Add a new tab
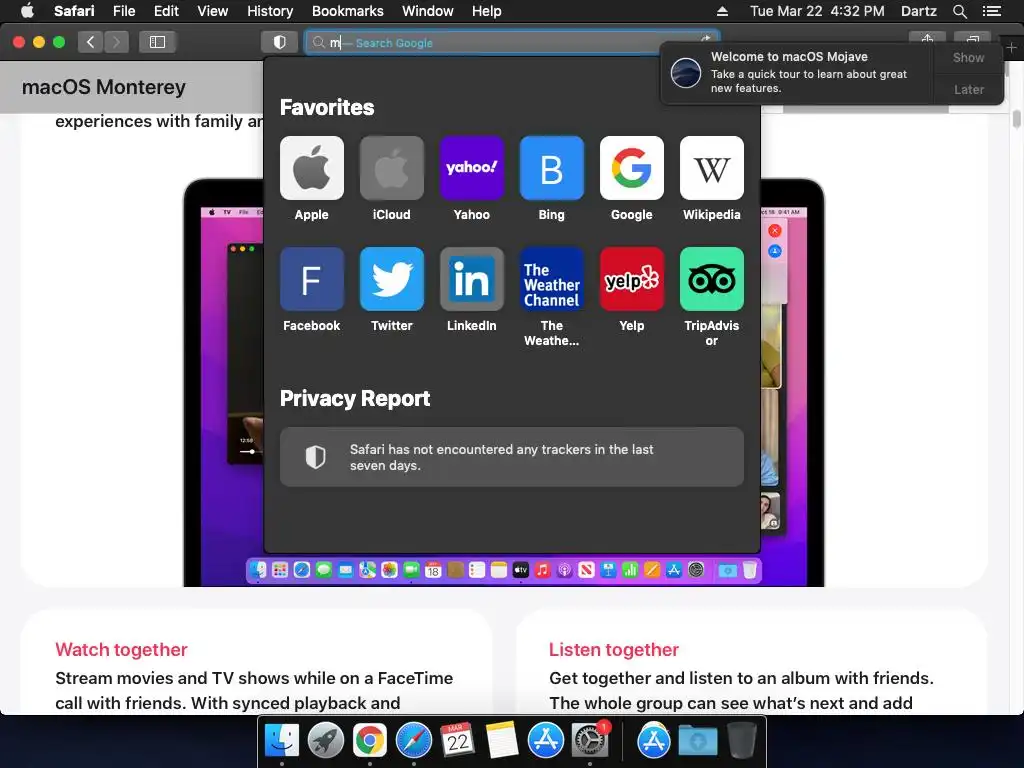The height and width of the screenshot is (768, 1024). (1011, 48)
